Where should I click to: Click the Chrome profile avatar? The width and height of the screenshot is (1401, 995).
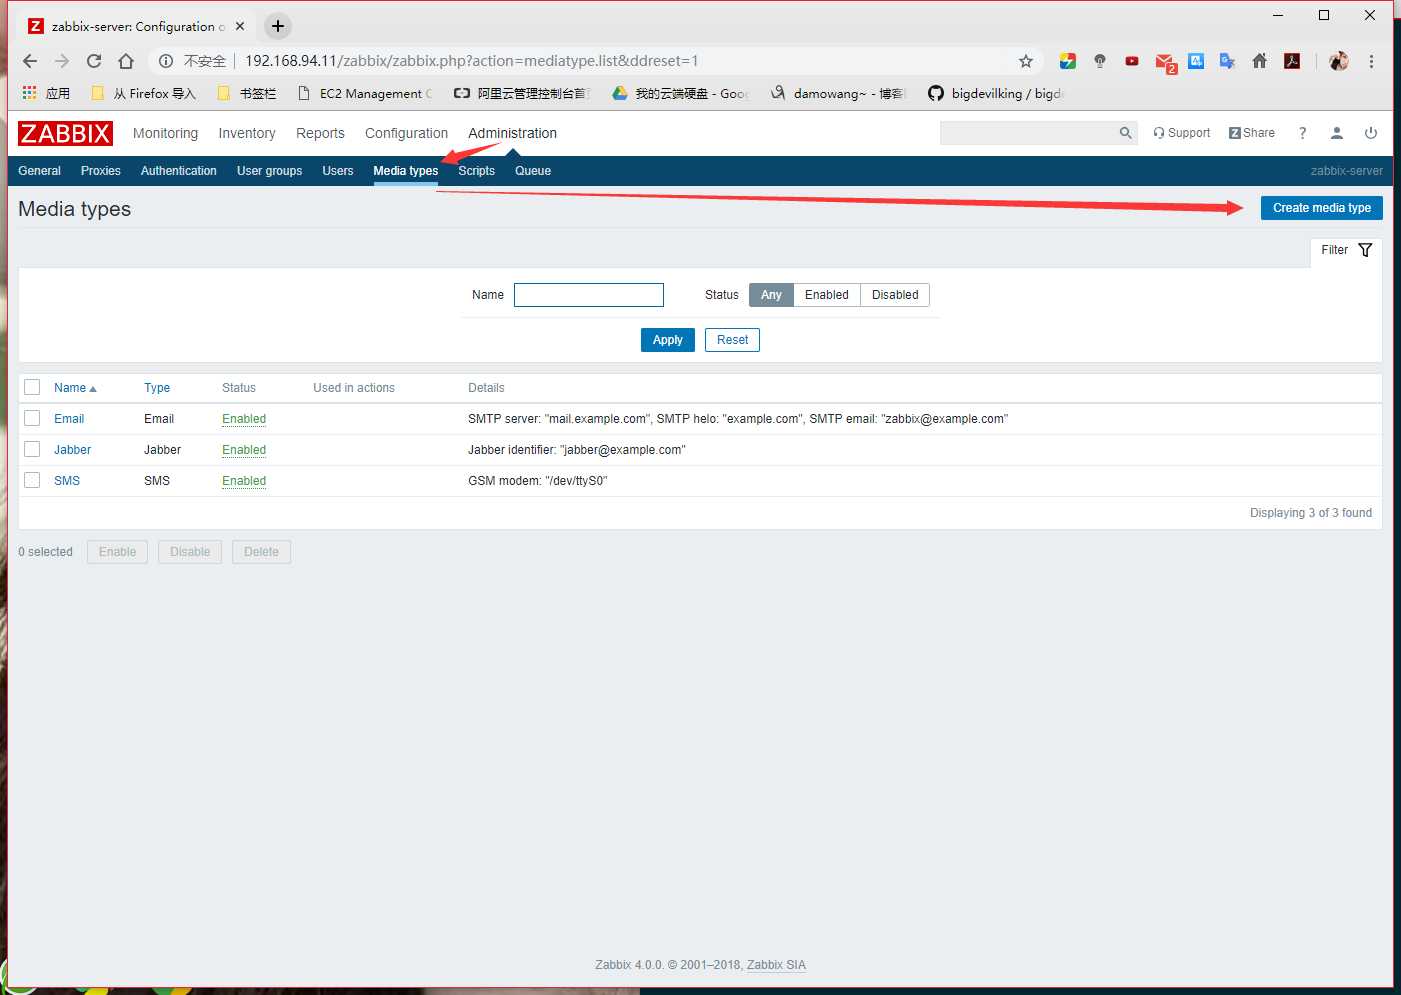[x=1339, y=61]
